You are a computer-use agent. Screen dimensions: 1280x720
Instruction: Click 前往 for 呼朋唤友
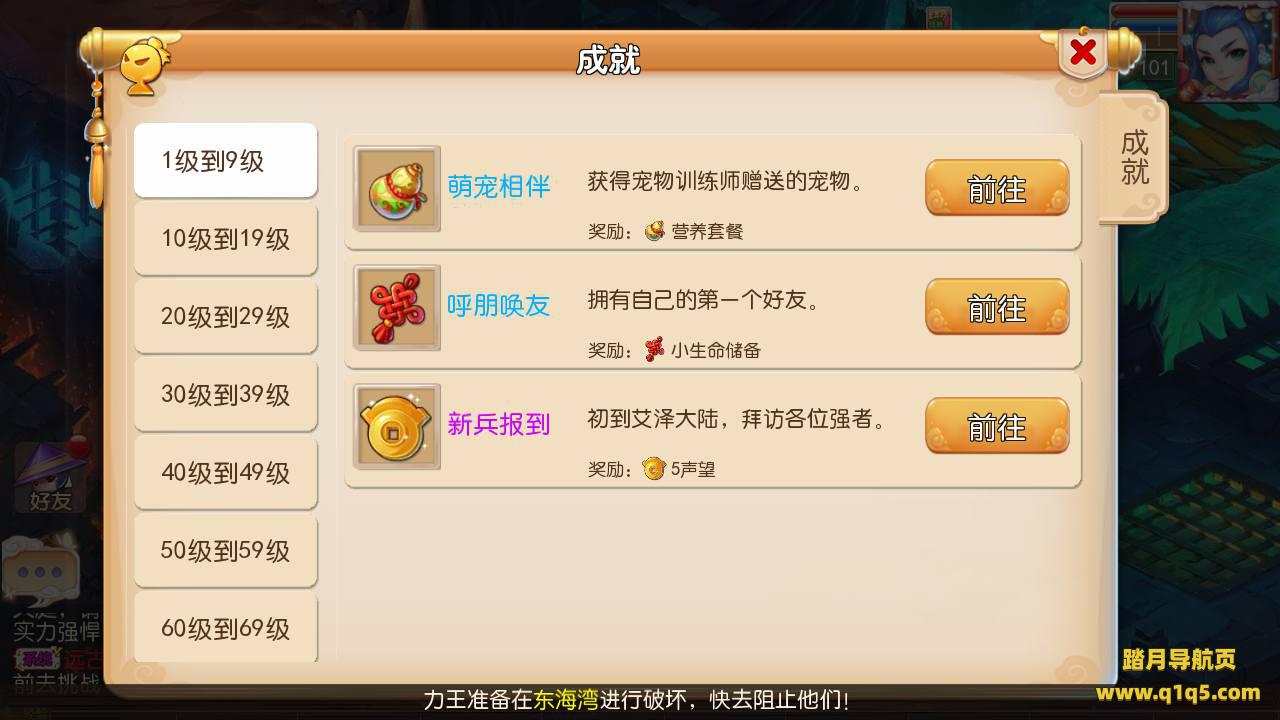click(x=997, y=308)
